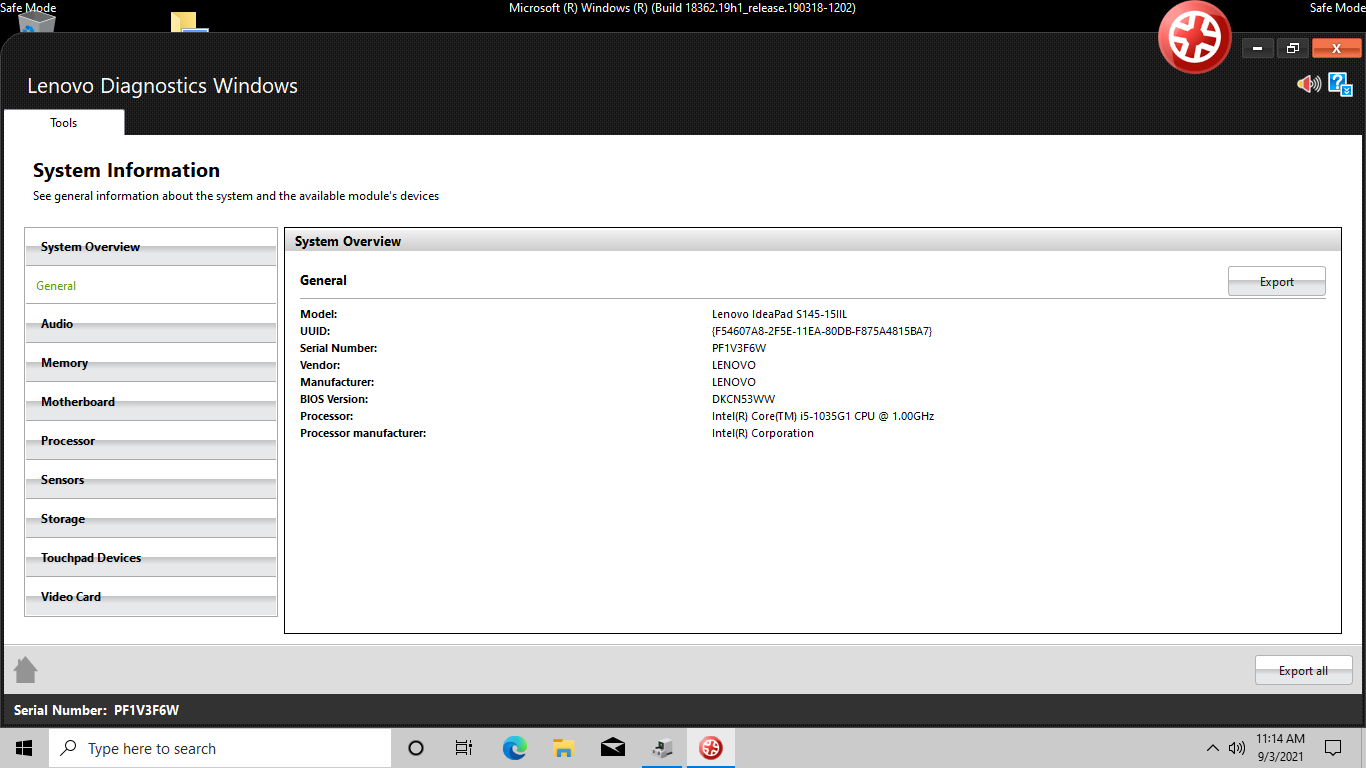The image size is (1366, 768).
Task: Click the Lenovo Diagnostics Windows title
Action: [x=162, y=86]
